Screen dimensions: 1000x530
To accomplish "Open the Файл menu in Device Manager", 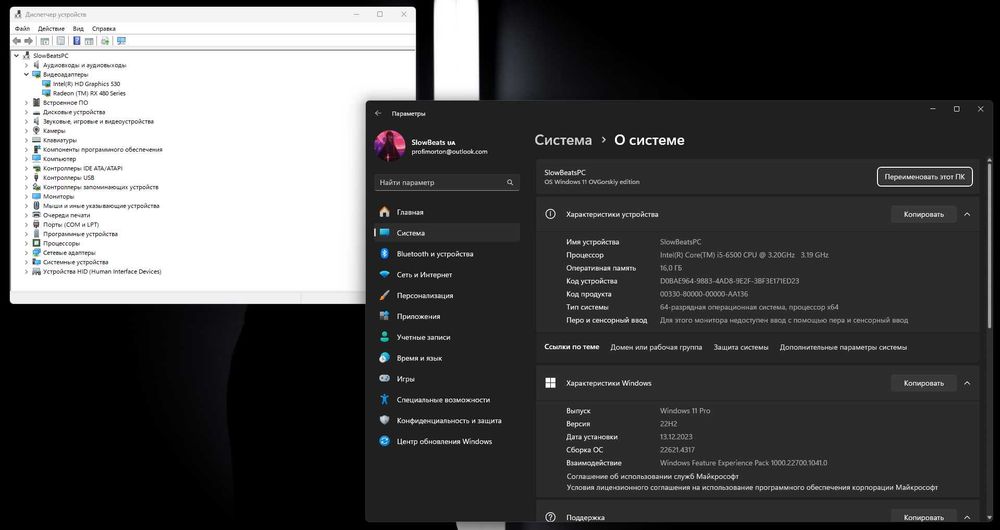I will [x=22, y=29].
